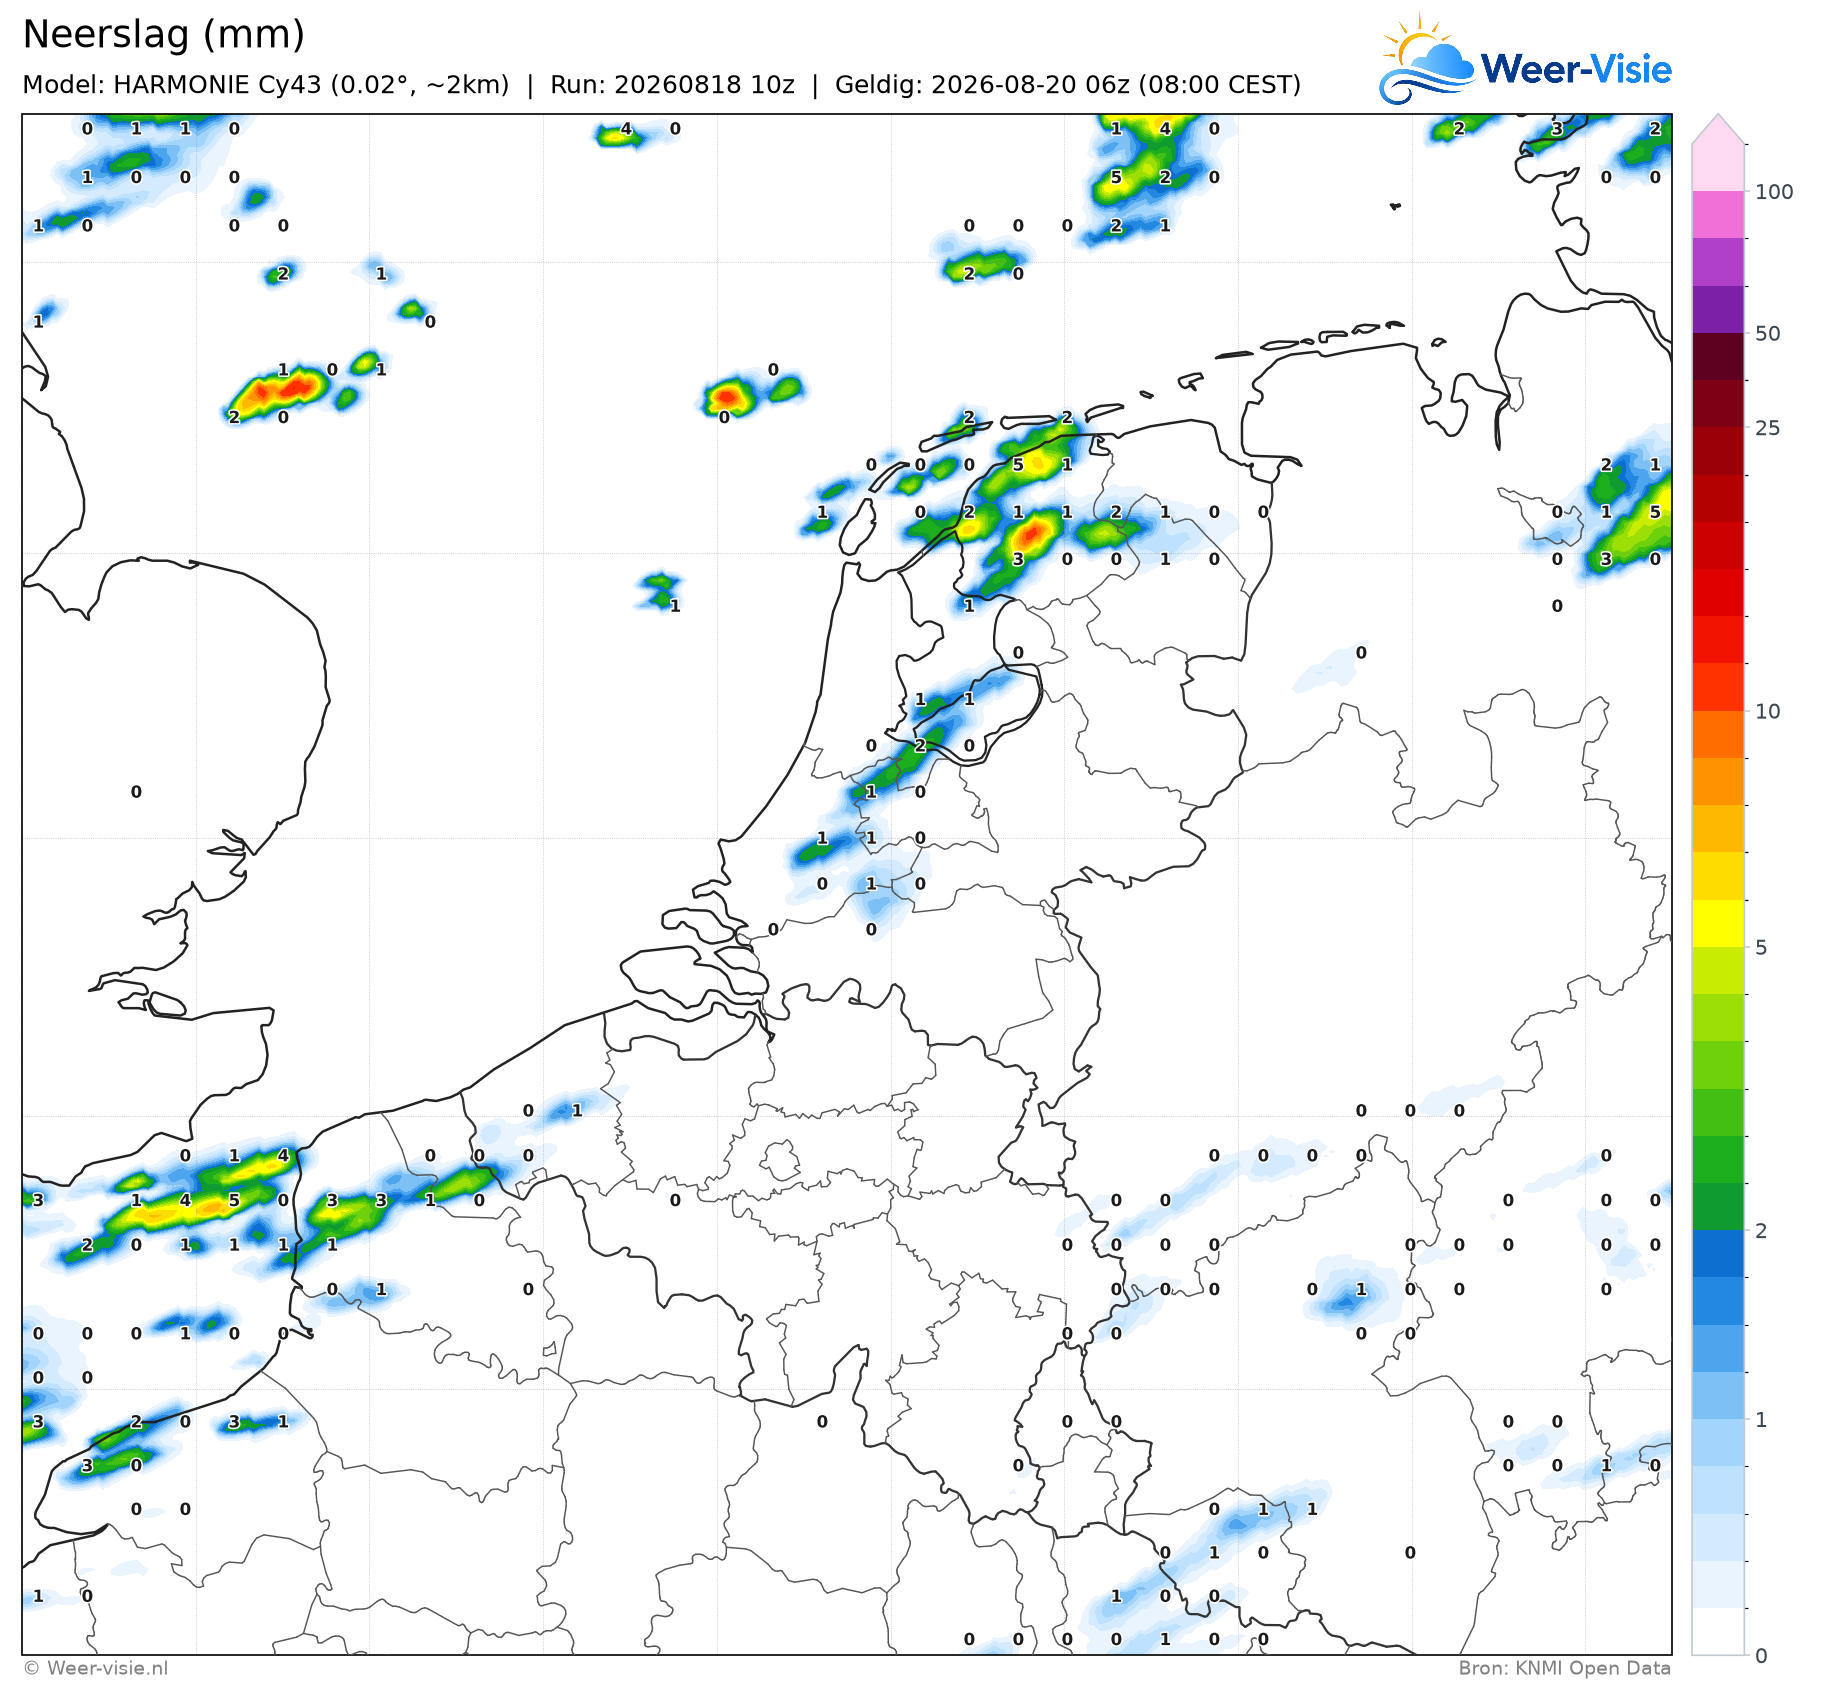The image size is (1824, 1681).
Task: Click the Bron: KNMI Open Data credit
Action: point(1564,1668)
